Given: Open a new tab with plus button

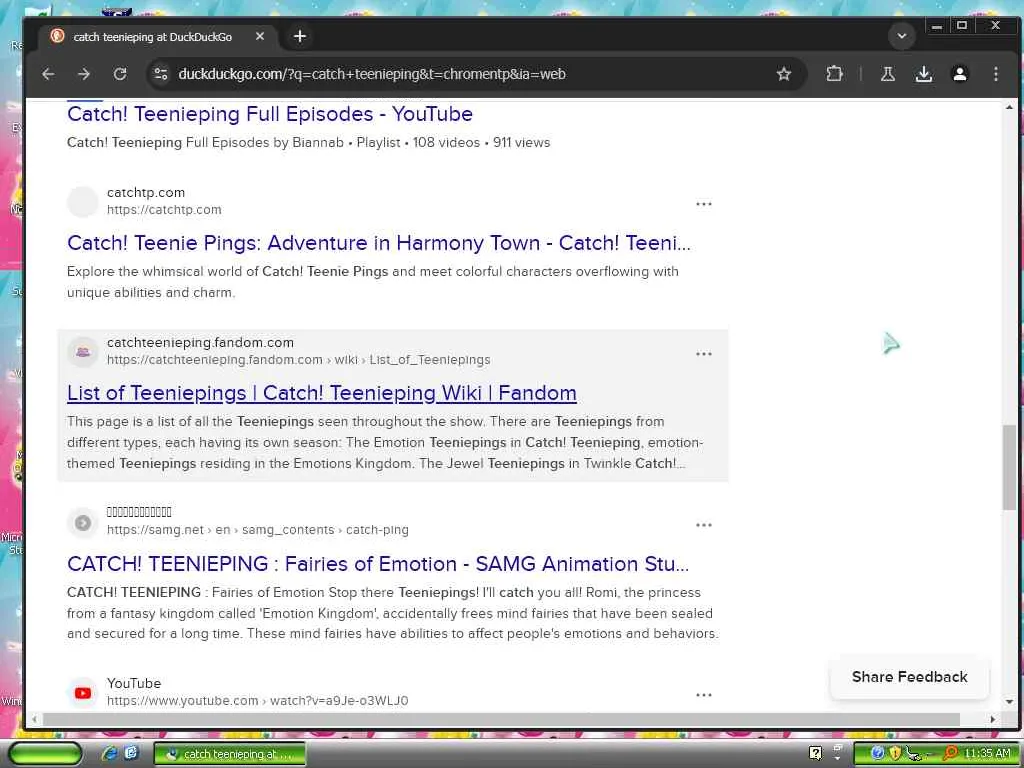Looking at the screenshot, I should pyautogui.click(x=300, y=37).
